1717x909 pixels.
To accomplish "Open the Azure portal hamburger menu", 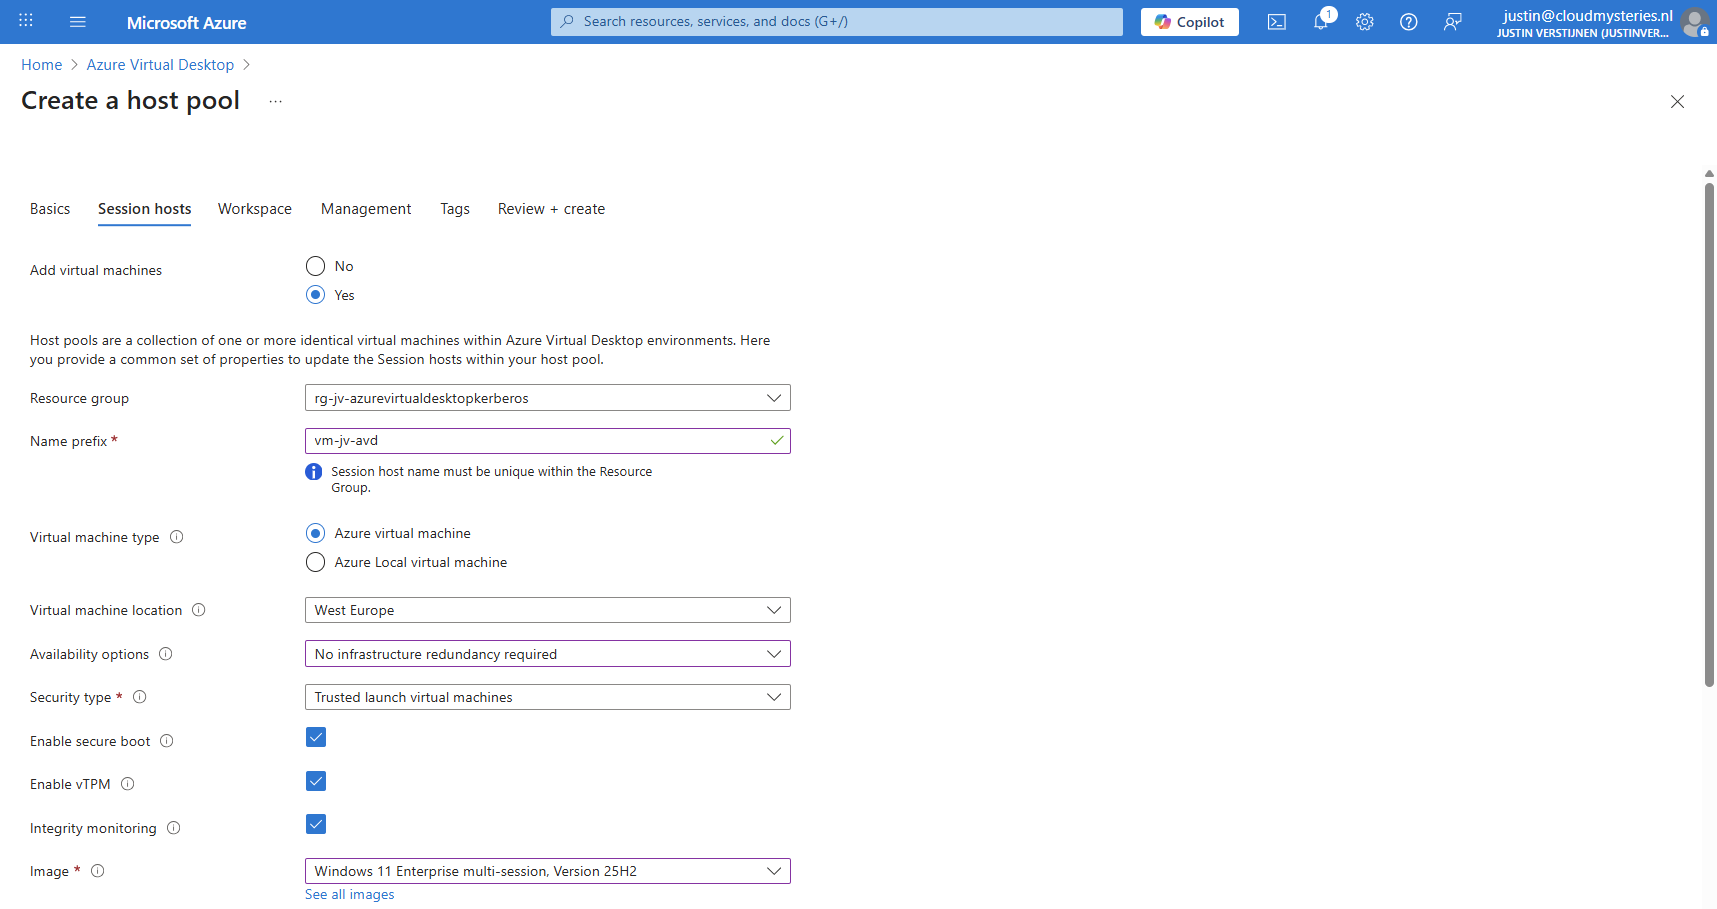I will coord(78,22).
